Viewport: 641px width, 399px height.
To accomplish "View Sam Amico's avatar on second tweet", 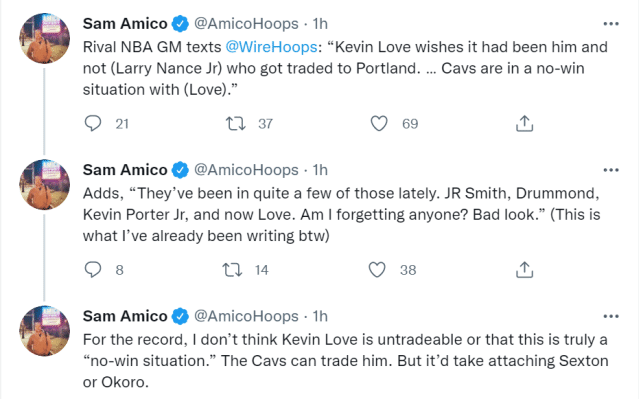I will [44, 184].
